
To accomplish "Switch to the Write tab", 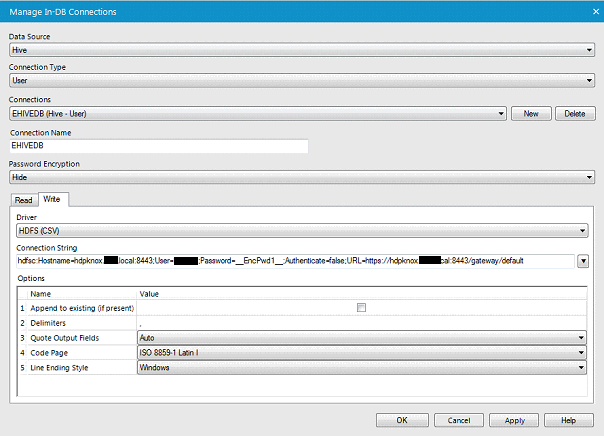I will tap(52, 199).
